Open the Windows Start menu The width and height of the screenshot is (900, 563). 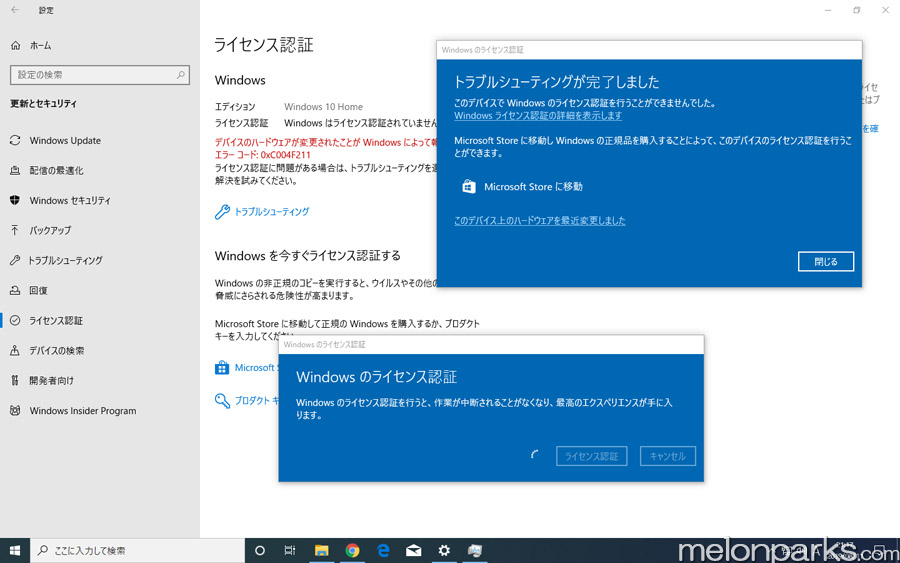tap(15, 550)
